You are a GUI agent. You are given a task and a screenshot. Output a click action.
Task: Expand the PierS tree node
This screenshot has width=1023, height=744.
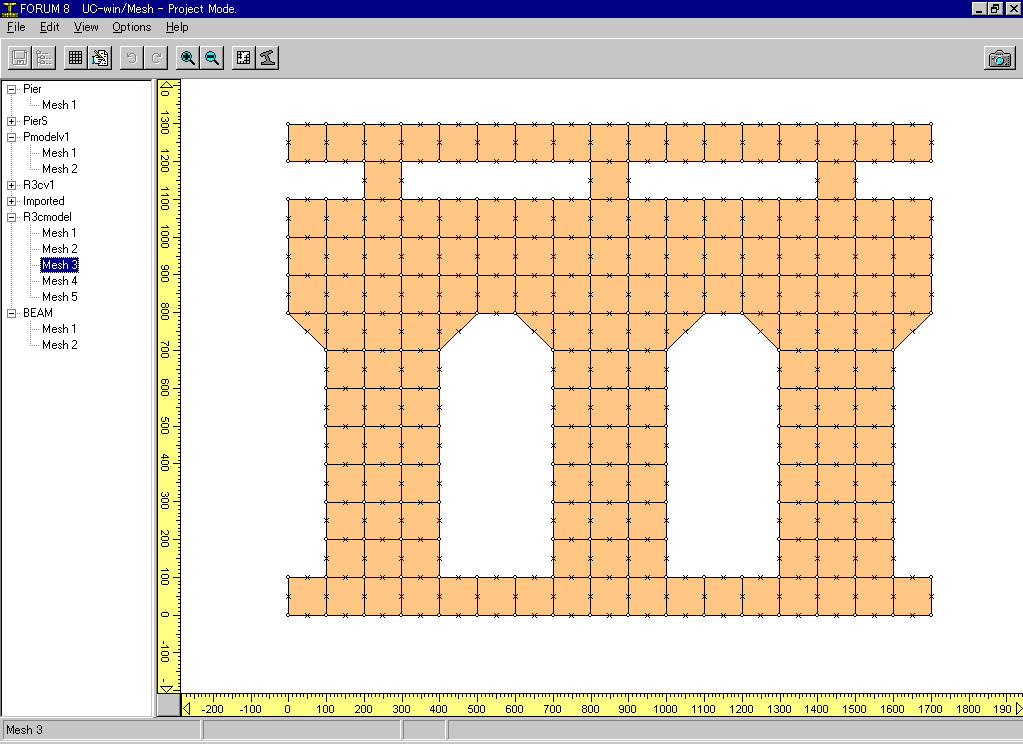[x=11, y=121]
